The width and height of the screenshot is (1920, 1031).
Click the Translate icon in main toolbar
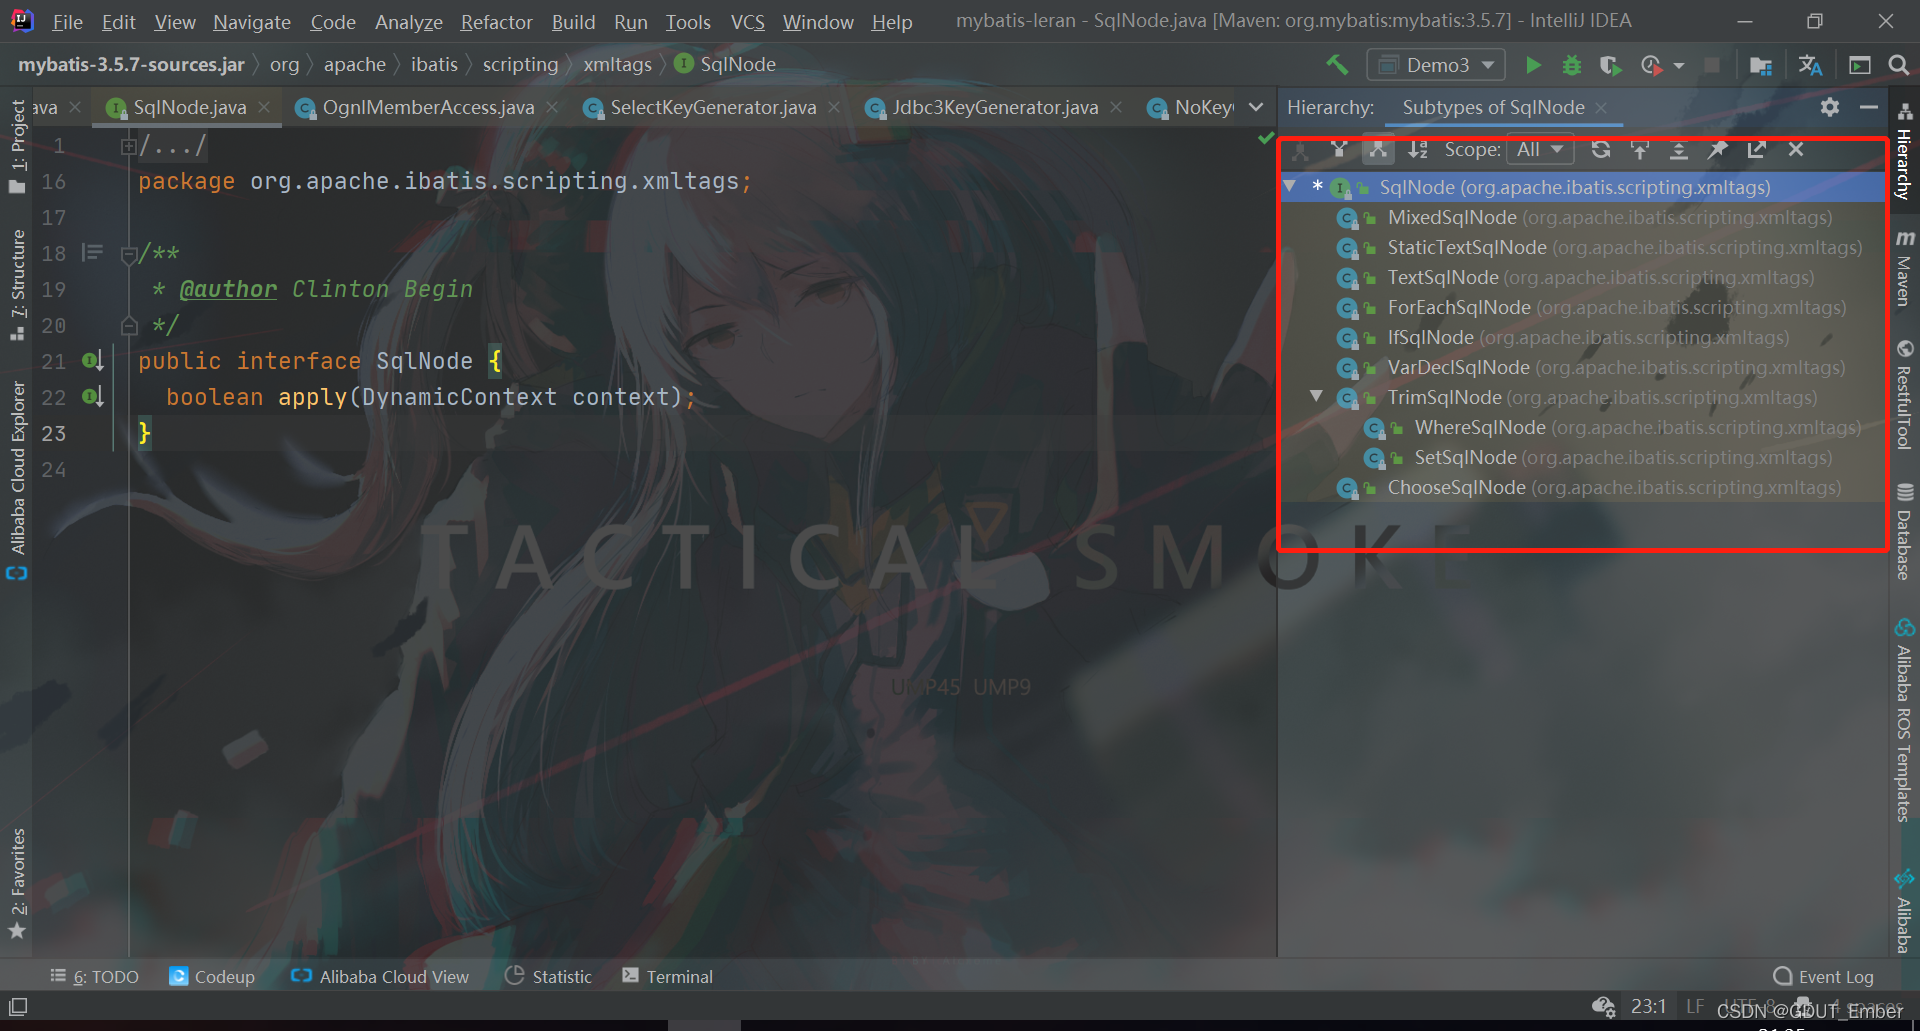(x=1810, y=65)
